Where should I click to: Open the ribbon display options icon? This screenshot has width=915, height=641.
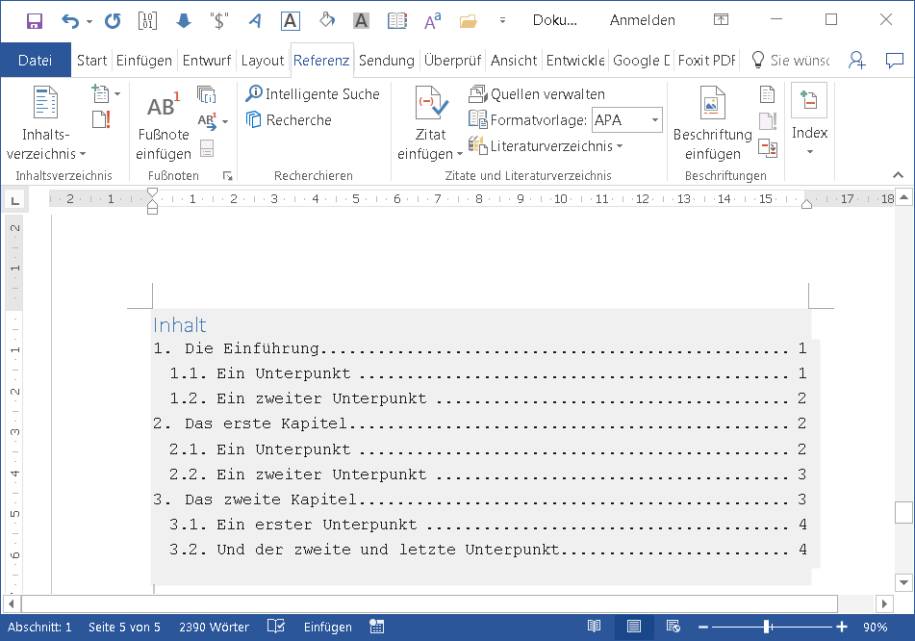721,20
